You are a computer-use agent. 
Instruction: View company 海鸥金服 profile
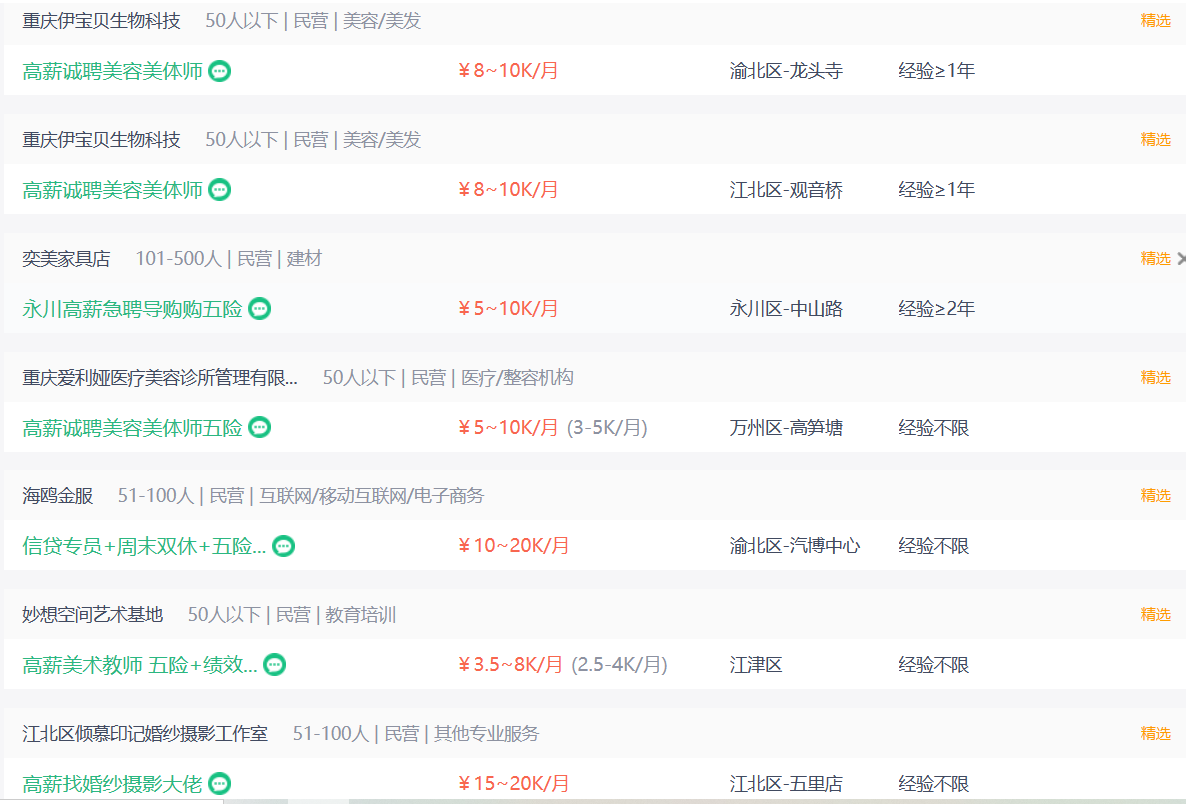57,495
